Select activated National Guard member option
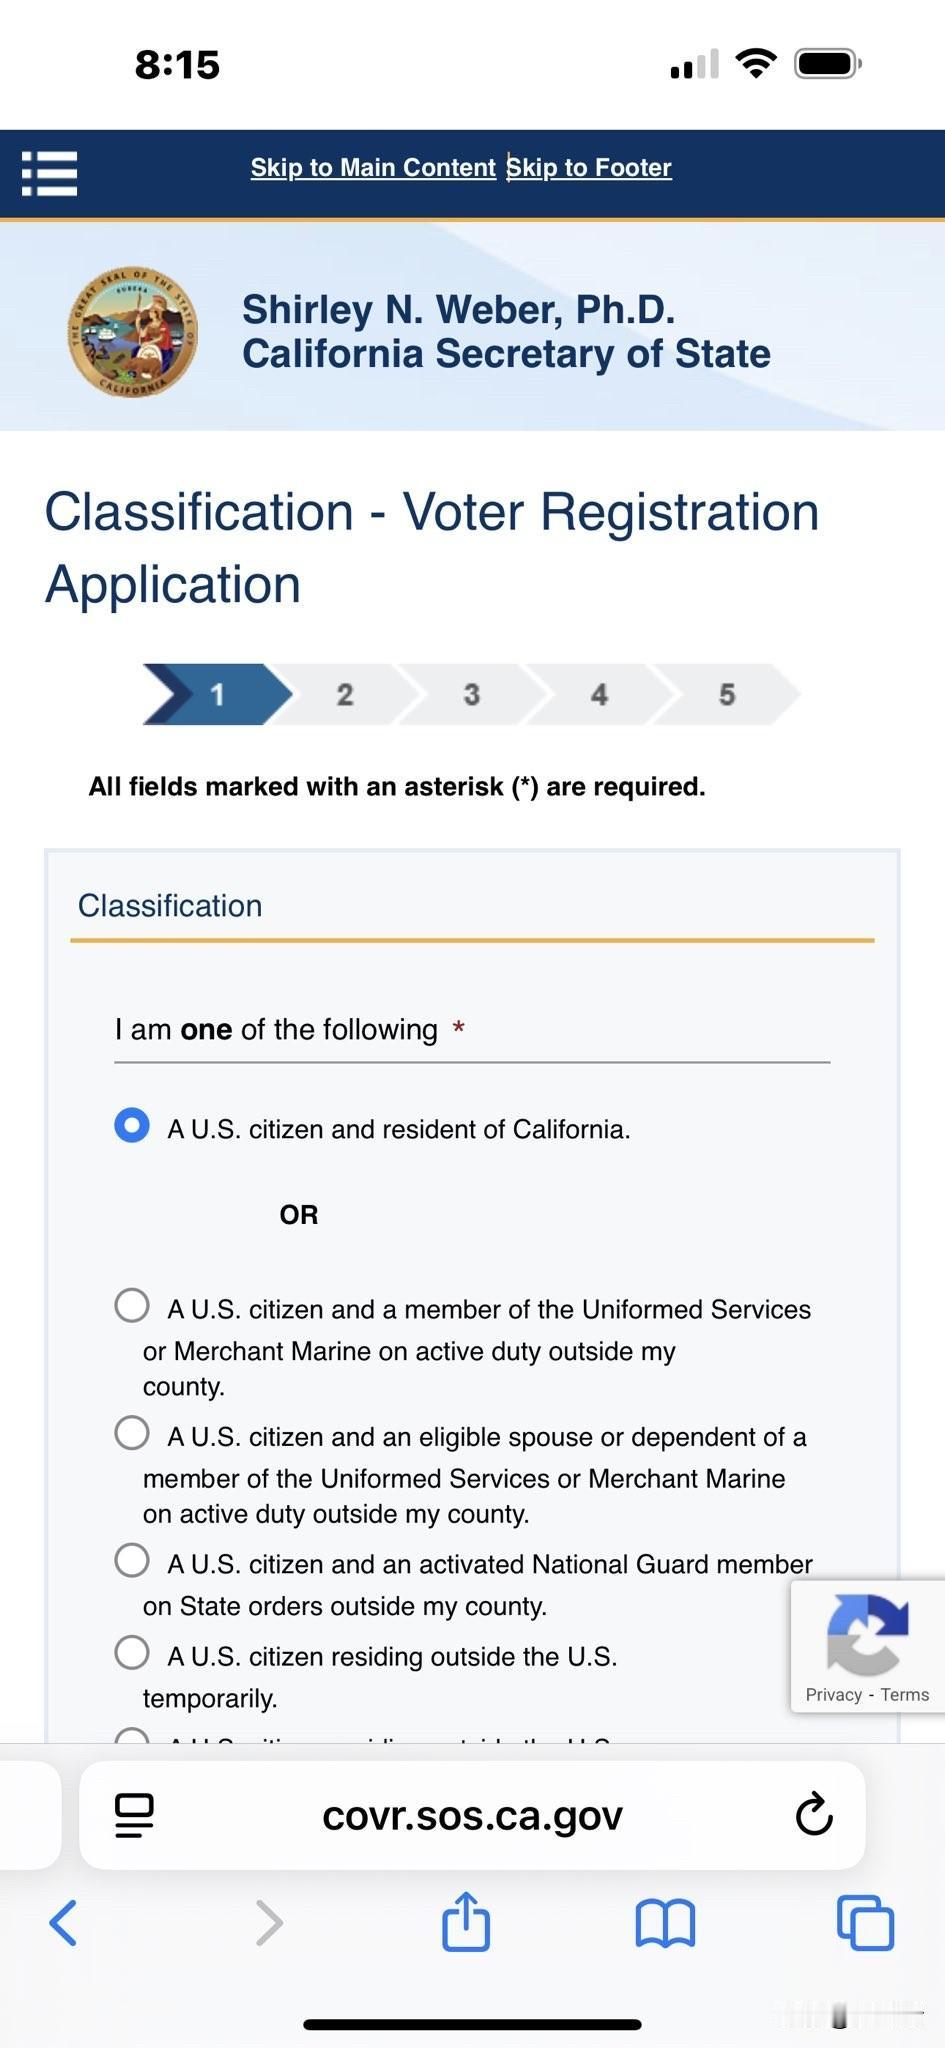This screenshot has width=945, height=2048. click(132, 1560)
